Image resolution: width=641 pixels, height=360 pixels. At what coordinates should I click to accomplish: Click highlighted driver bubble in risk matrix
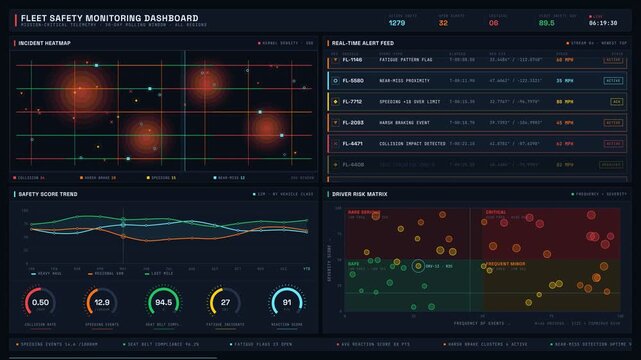418,266
